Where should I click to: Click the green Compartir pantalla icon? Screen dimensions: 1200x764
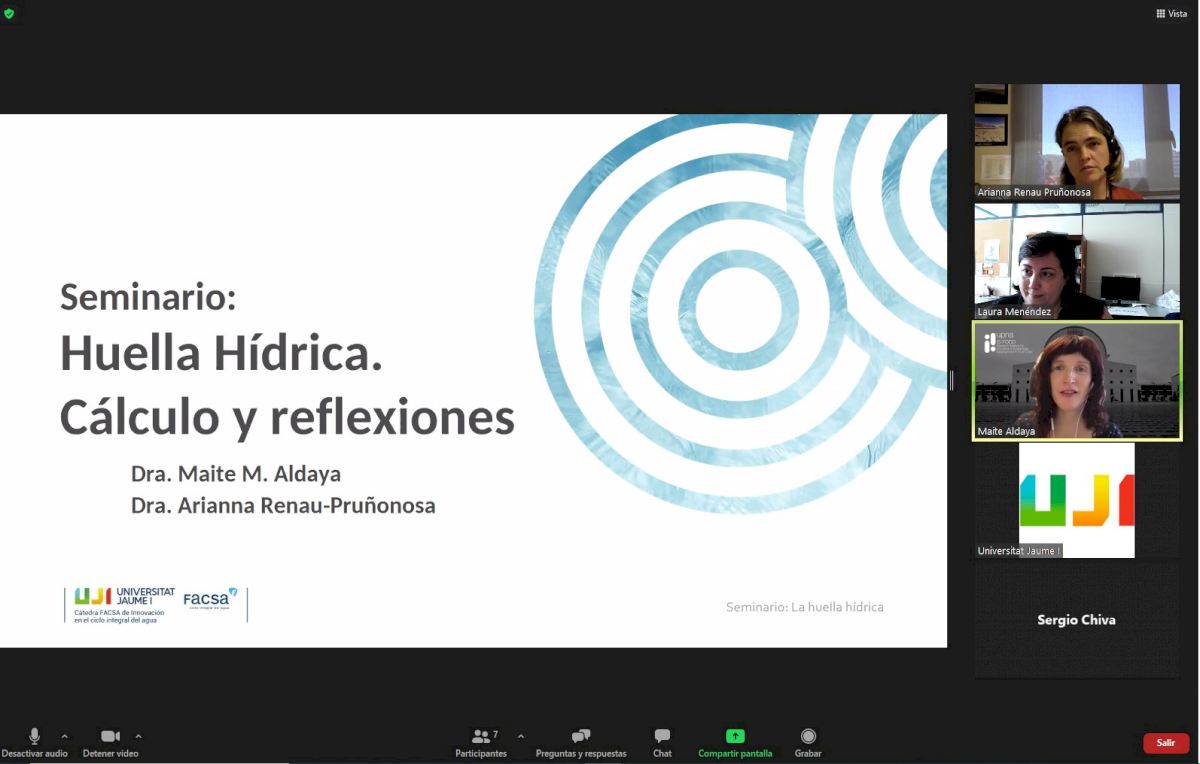[735, 737]
